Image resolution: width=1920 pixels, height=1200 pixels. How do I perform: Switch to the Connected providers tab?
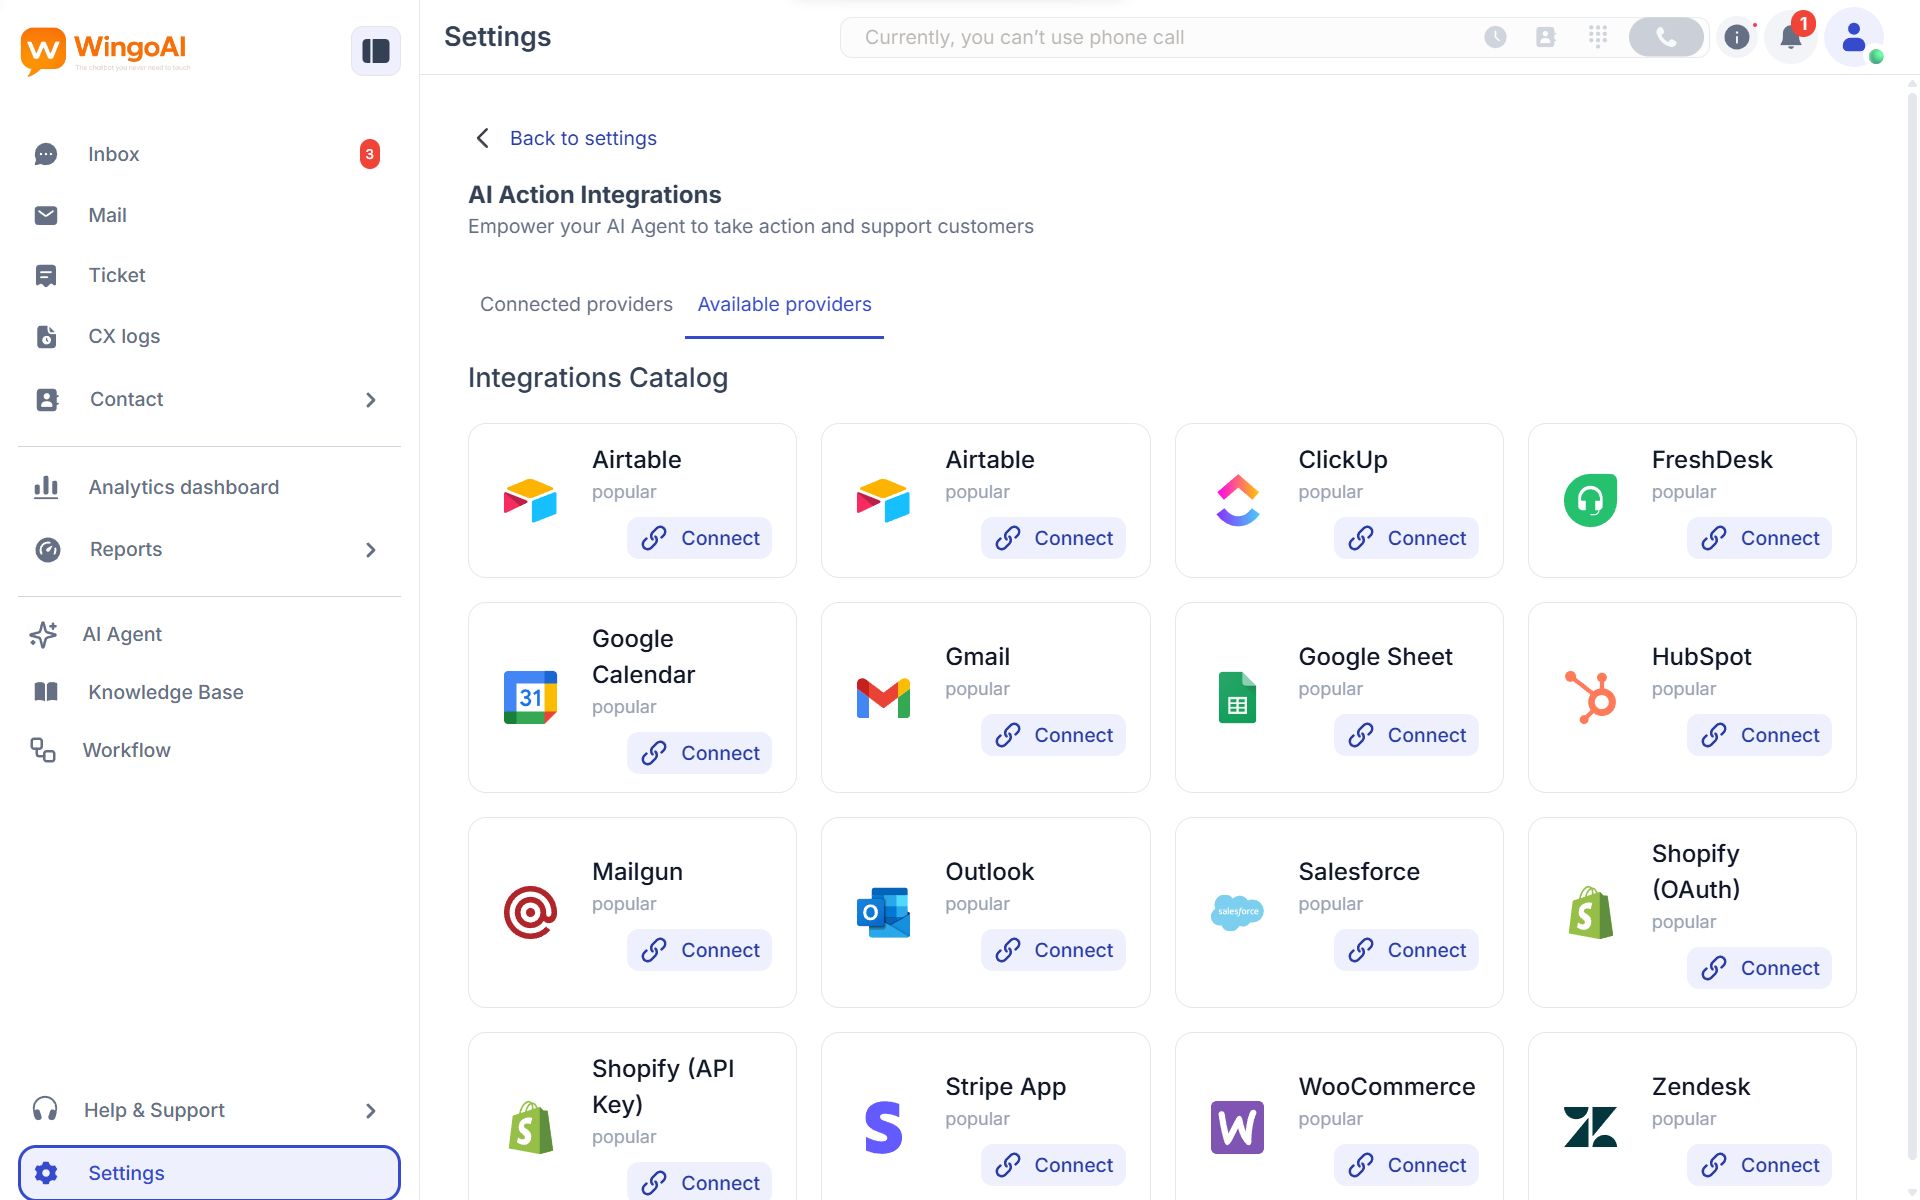tap(576, 304)
